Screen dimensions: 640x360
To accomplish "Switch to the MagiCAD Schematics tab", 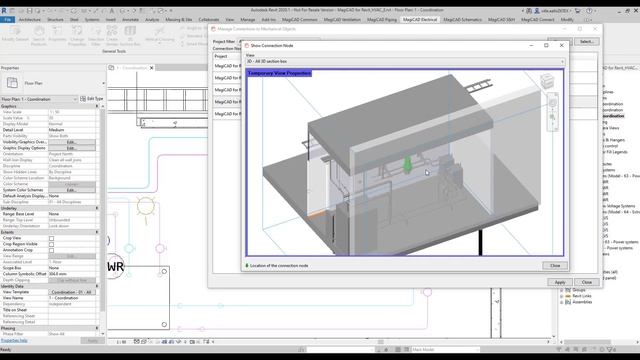I will [462, 20].
